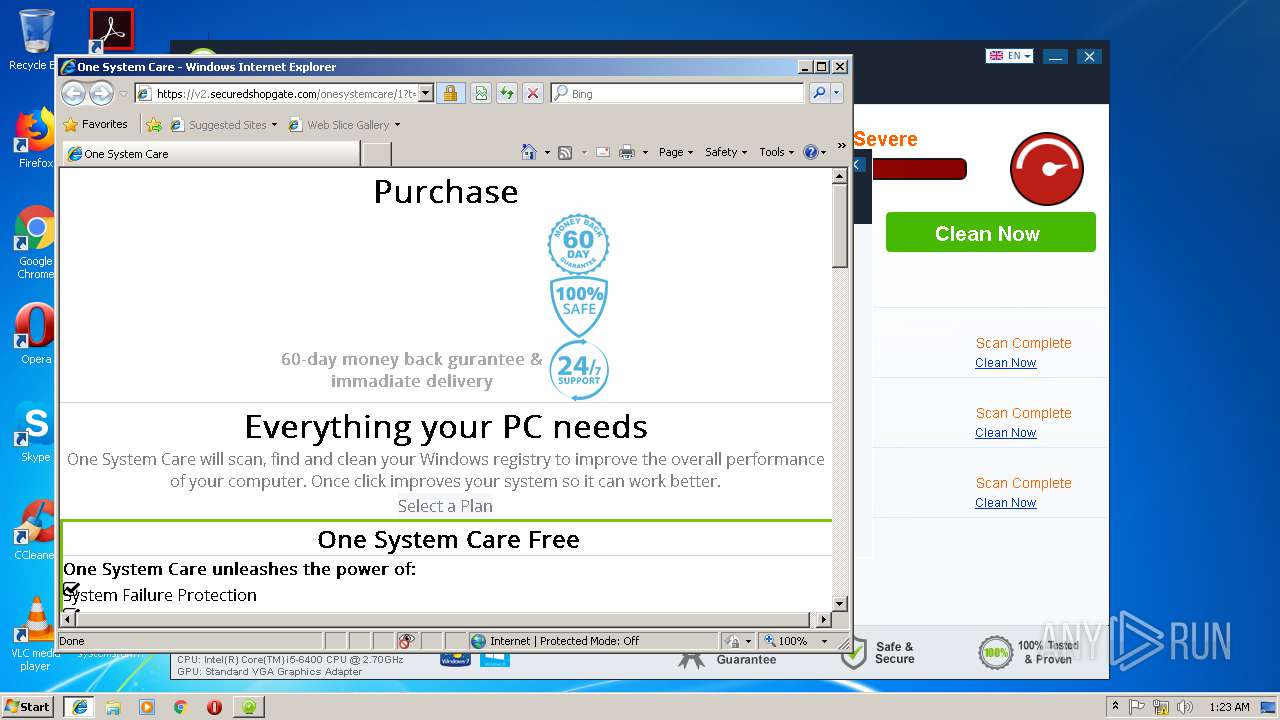Open a new blank tab

coord(376,154)
